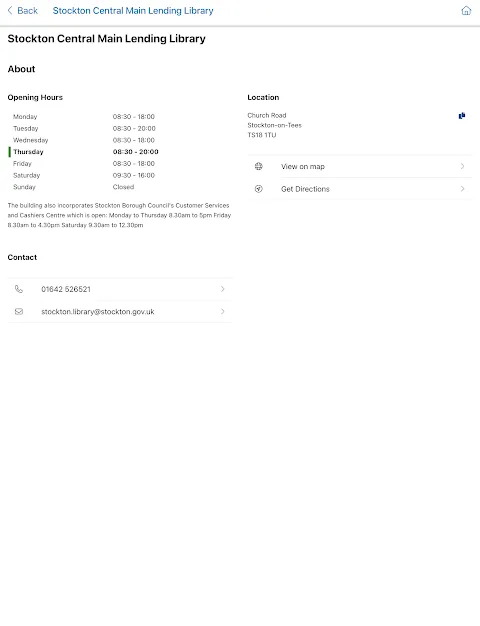Click the email envelope icon

point(19,311)
